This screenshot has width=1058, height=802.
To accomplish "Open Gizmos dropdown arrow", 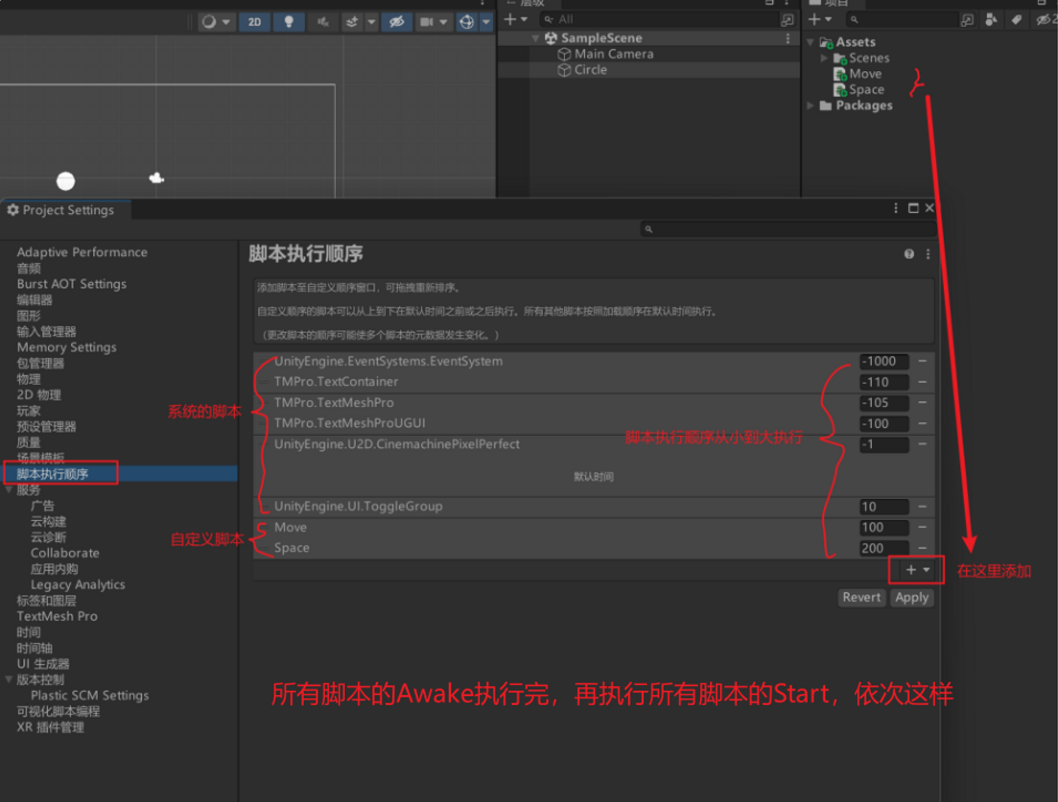I will pyautogui.click(x=486, y=22).
